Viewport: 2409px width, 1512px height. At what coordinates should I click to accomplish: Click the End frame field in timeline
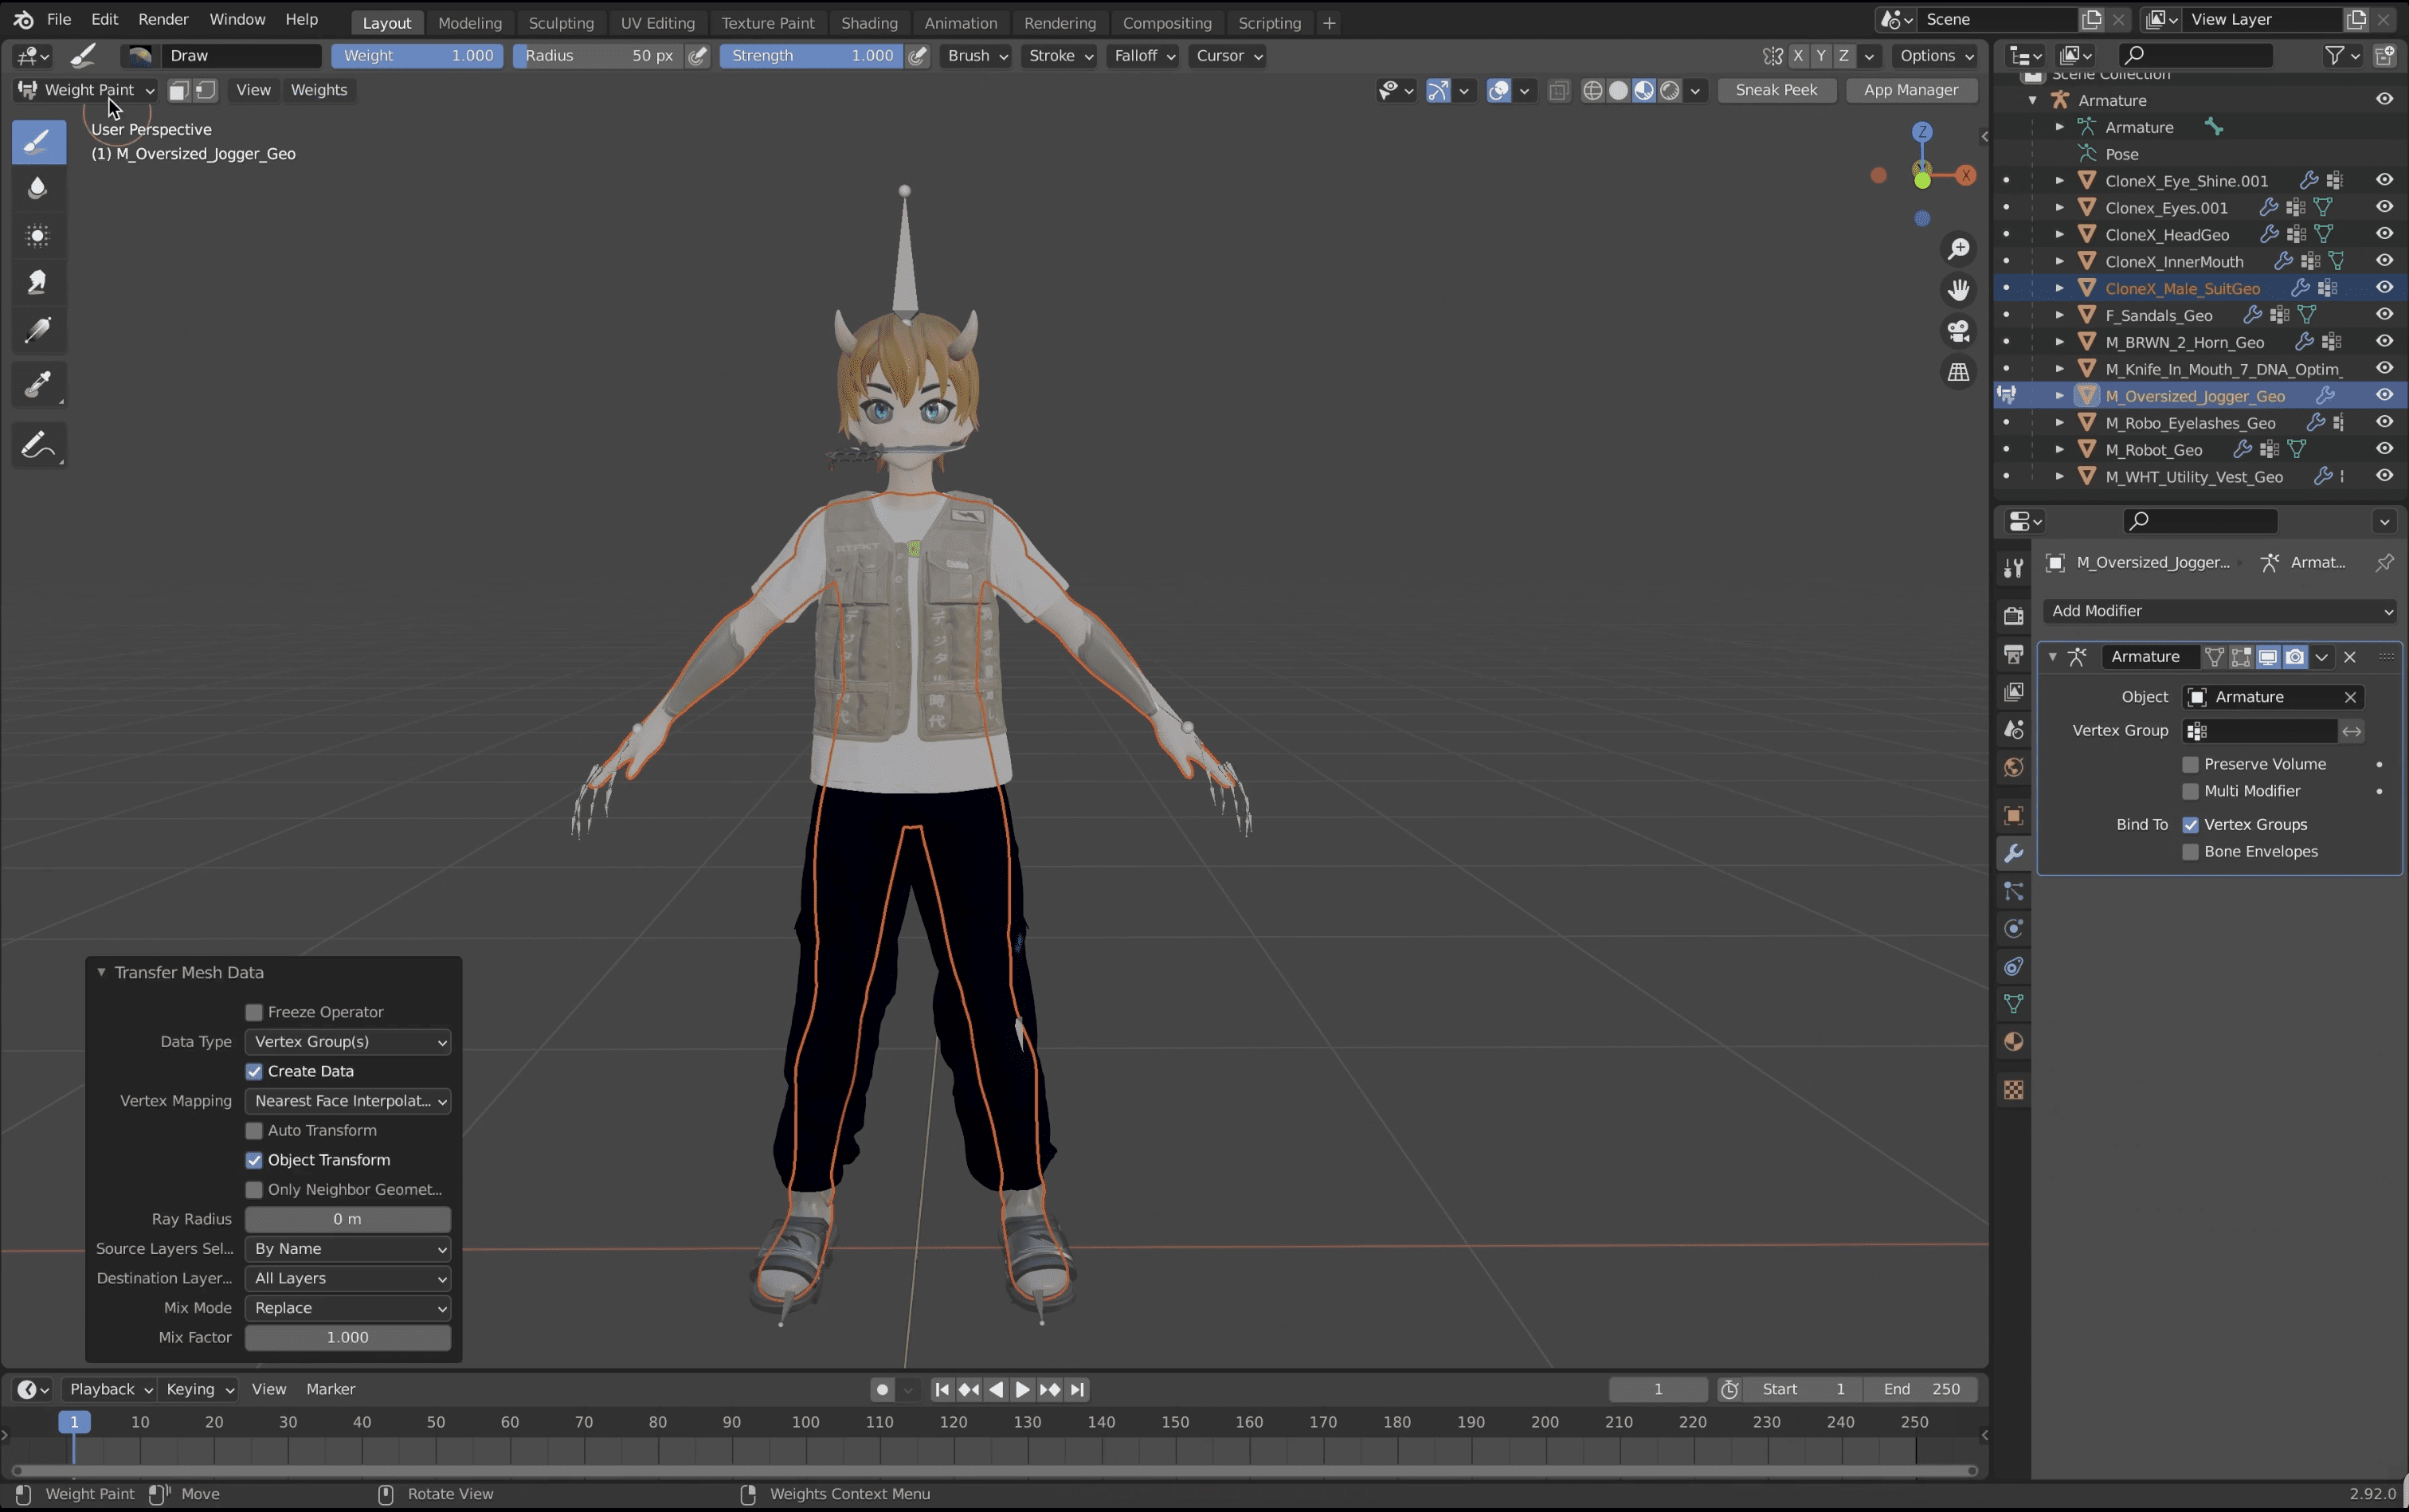[1920, 1389]
